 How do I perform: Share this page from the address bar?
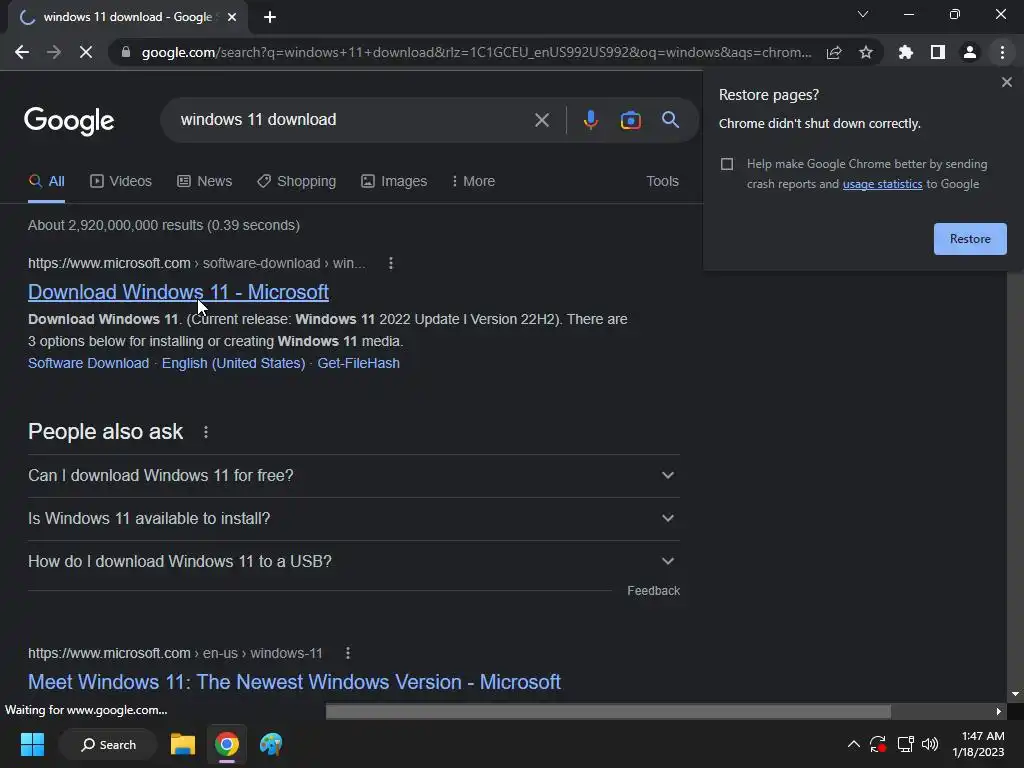coord(834,52)
